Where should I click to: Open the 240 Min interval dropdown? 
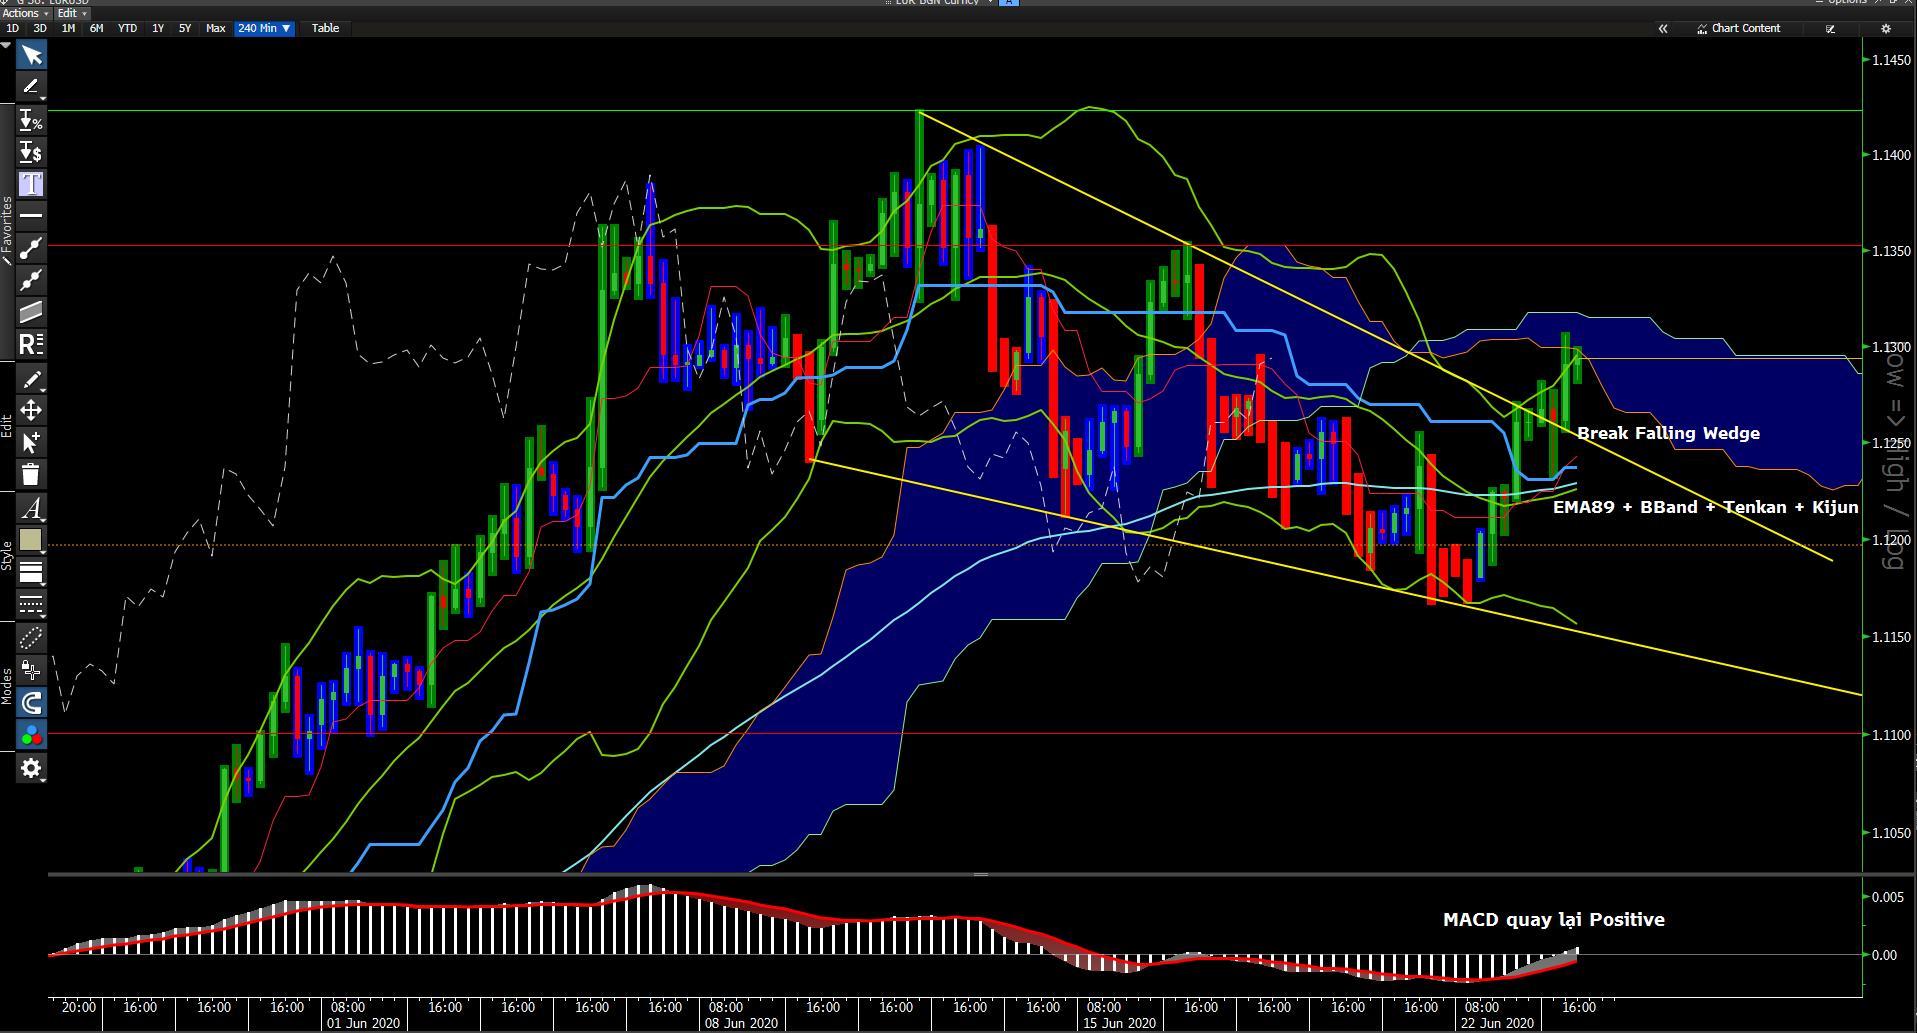pos(264,28)
